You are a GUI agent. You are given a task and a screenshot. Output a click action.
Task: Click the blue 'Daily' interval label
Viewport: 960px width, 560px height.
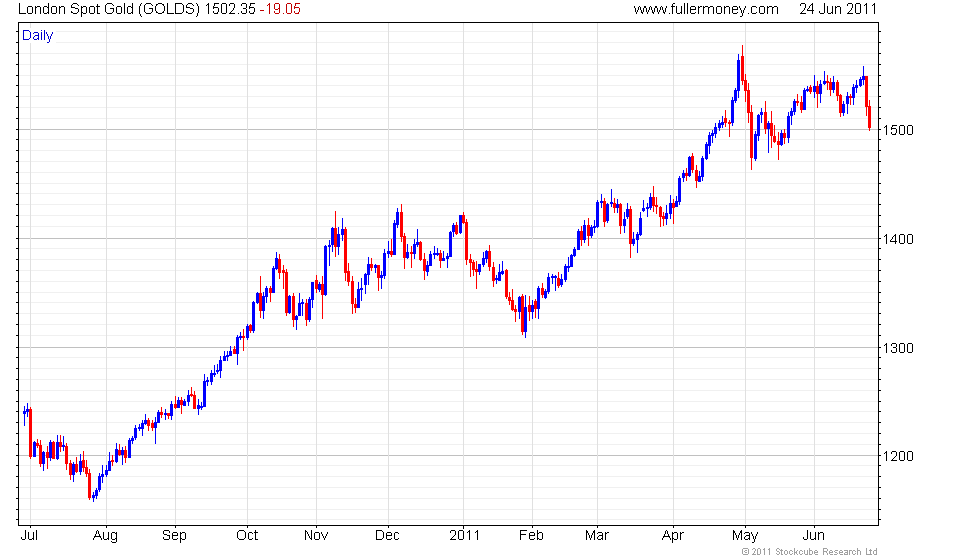[x=37, y=35]
